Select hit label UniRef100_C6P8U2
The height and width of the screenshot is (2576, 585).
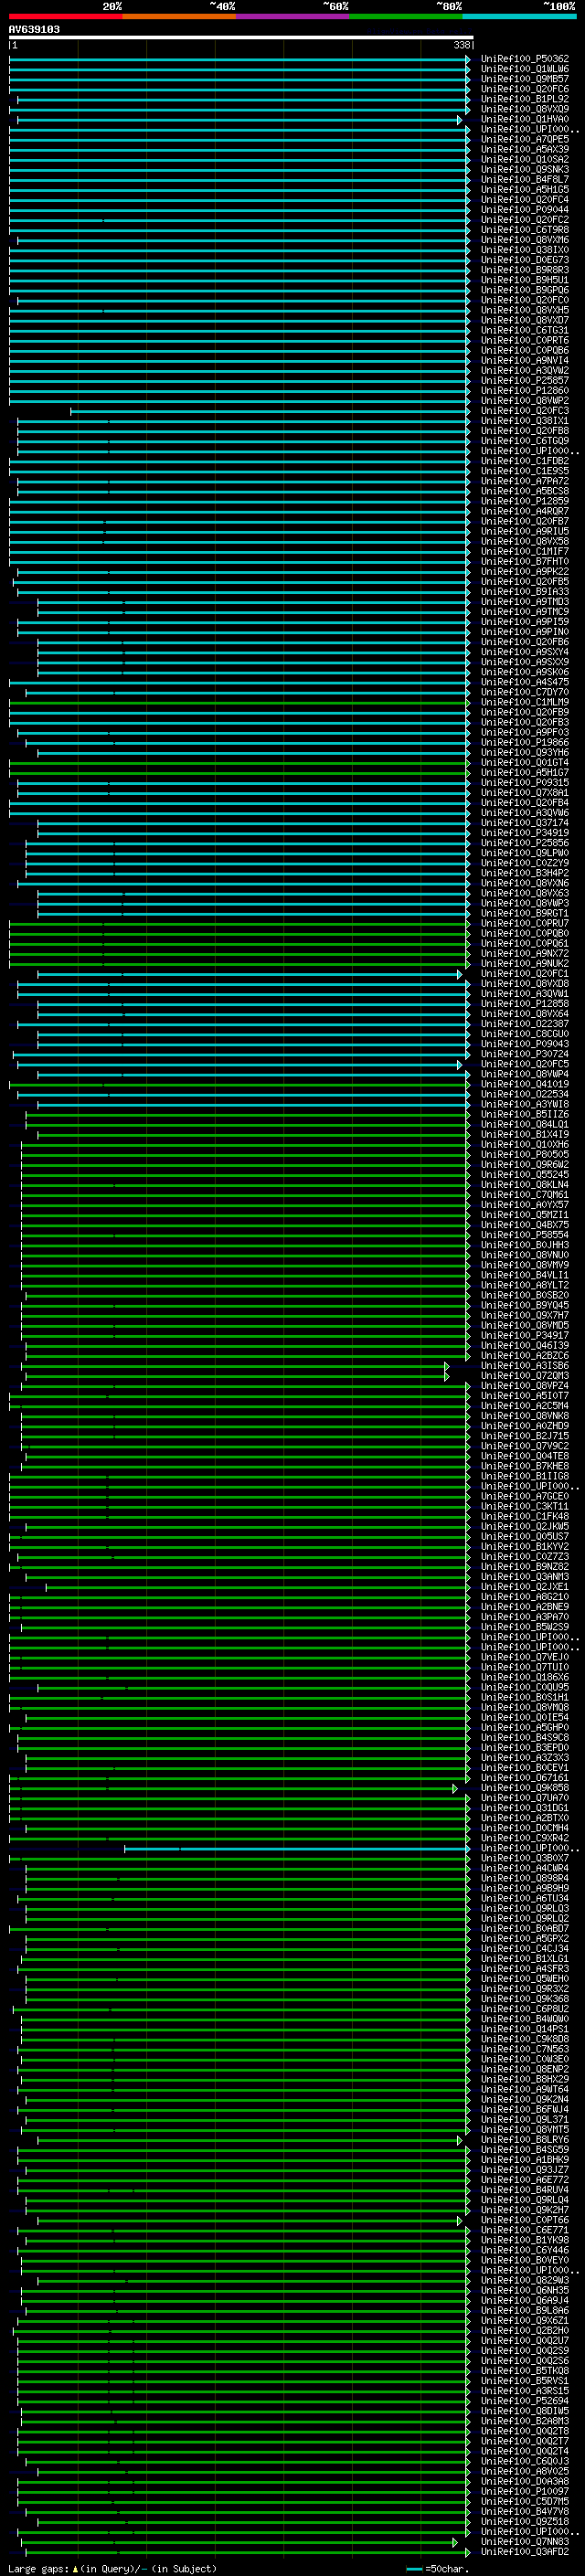tap(525, 2009)
